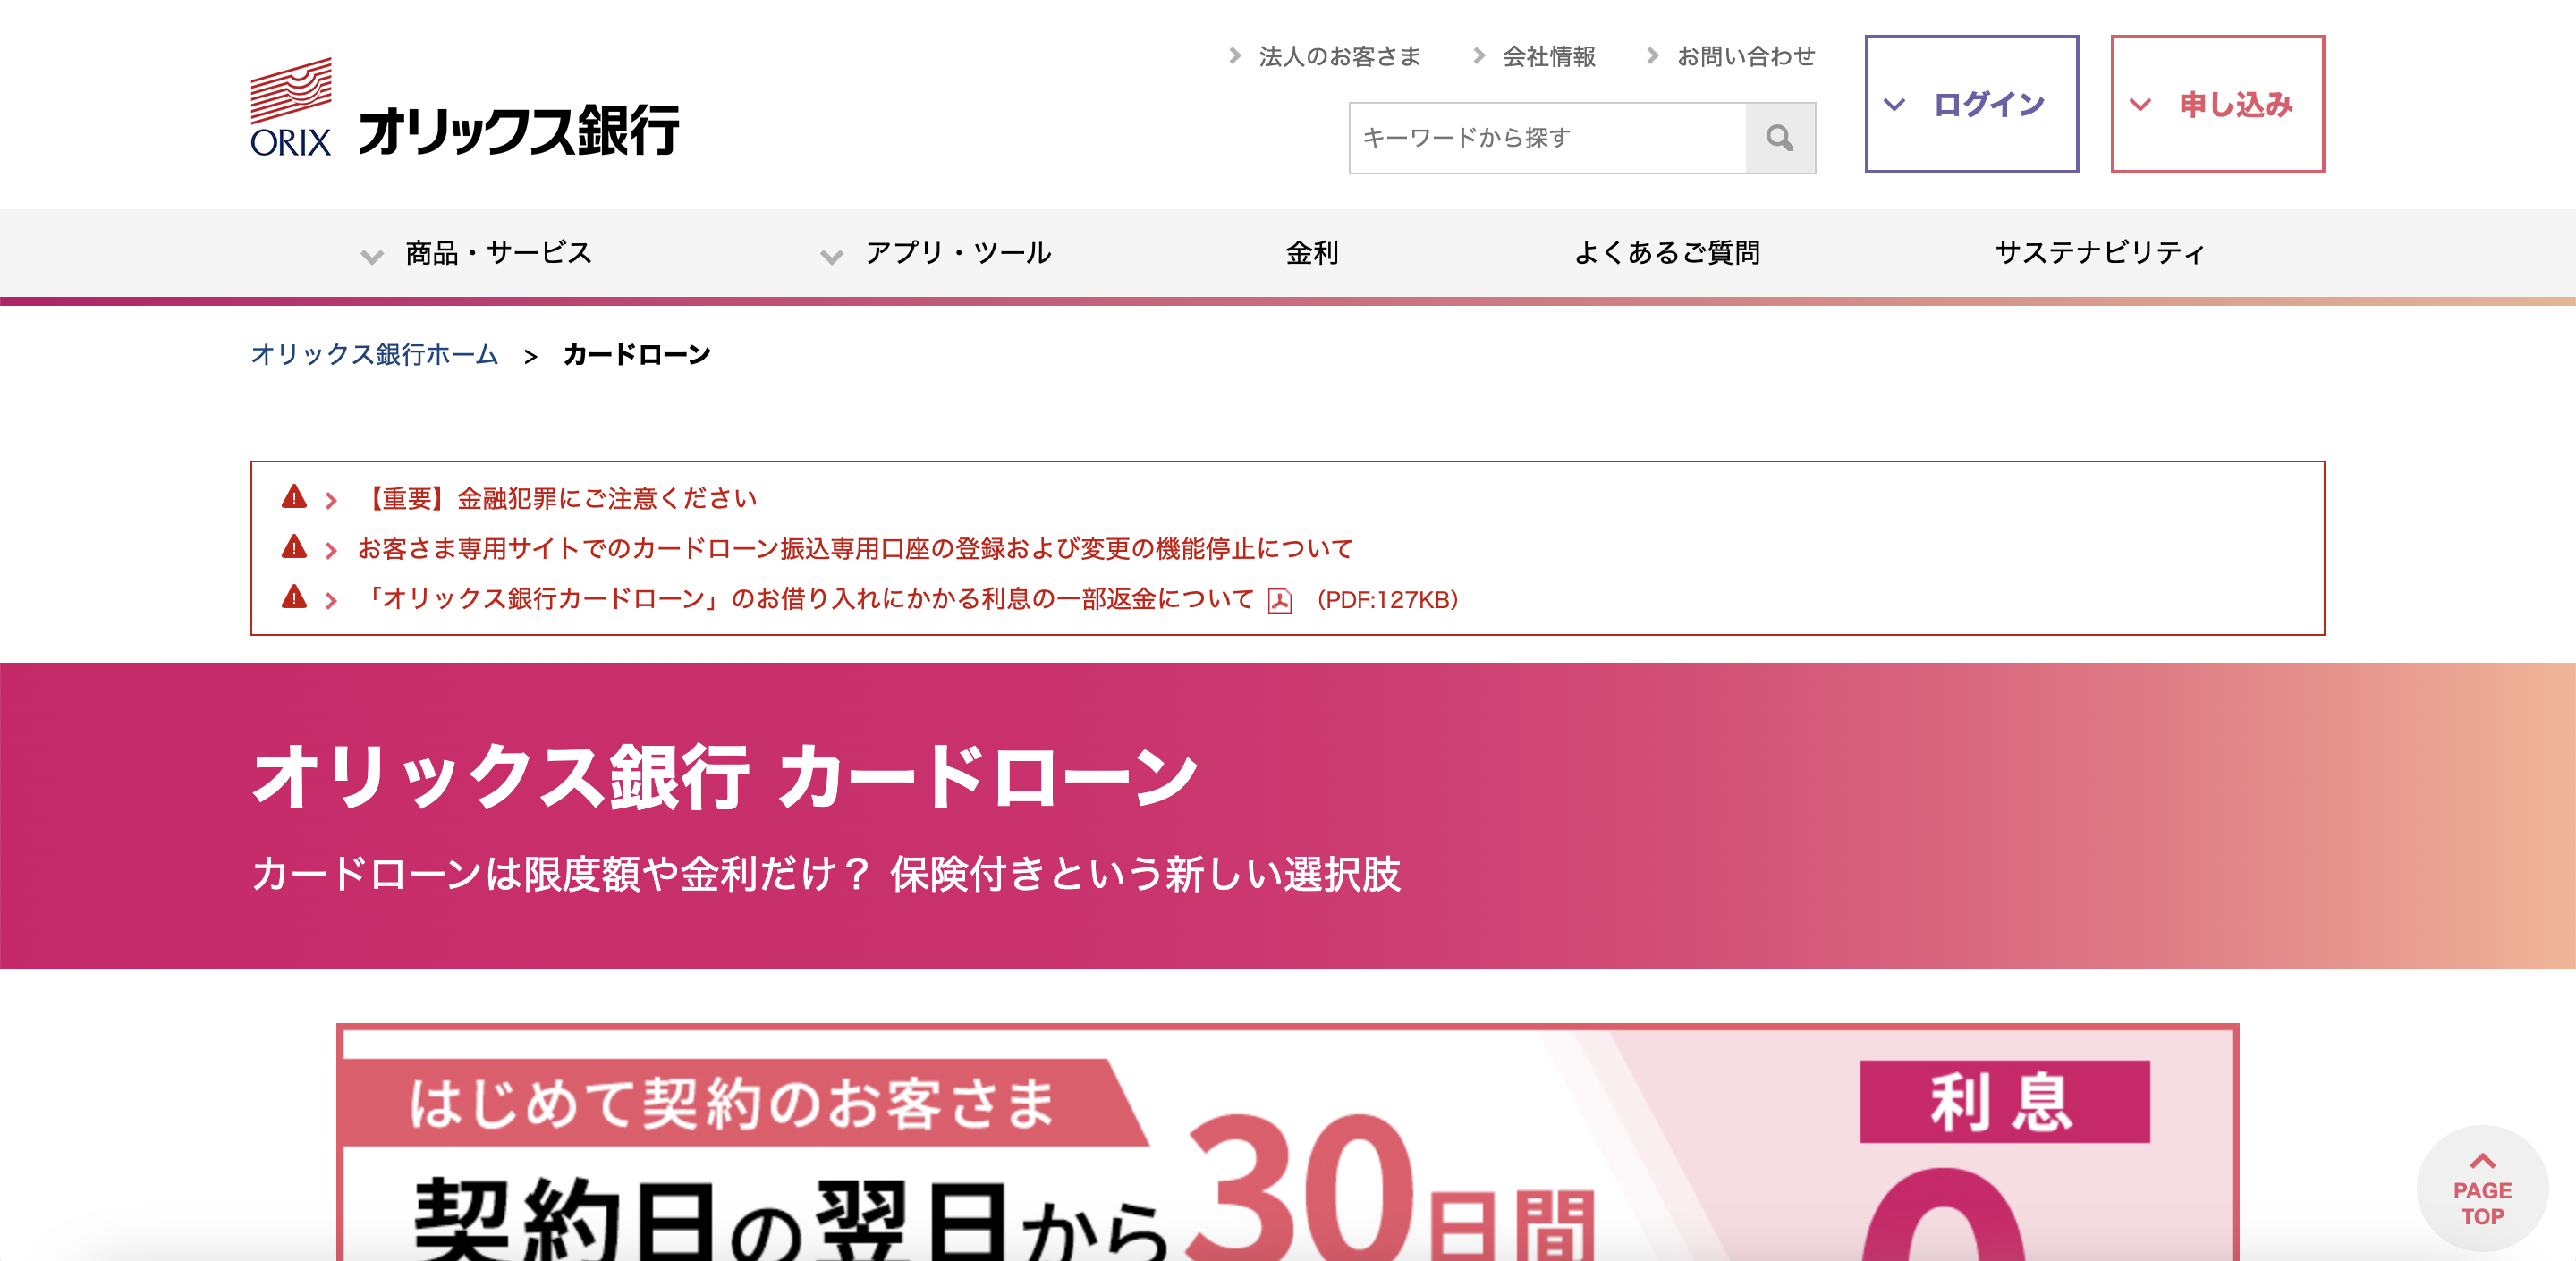Image resolution: width=2576 pixels, height=1261 pixels.
Task: Click the オリックス銀行ホーム breadcrumb link
Action: point(375,353)
